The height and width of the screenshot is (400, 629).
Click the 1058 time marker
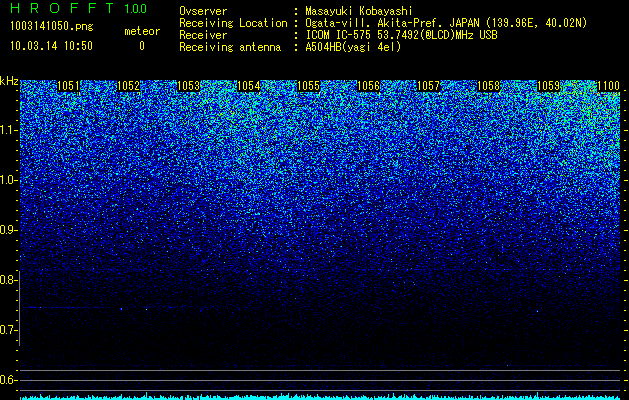[489, 86]
